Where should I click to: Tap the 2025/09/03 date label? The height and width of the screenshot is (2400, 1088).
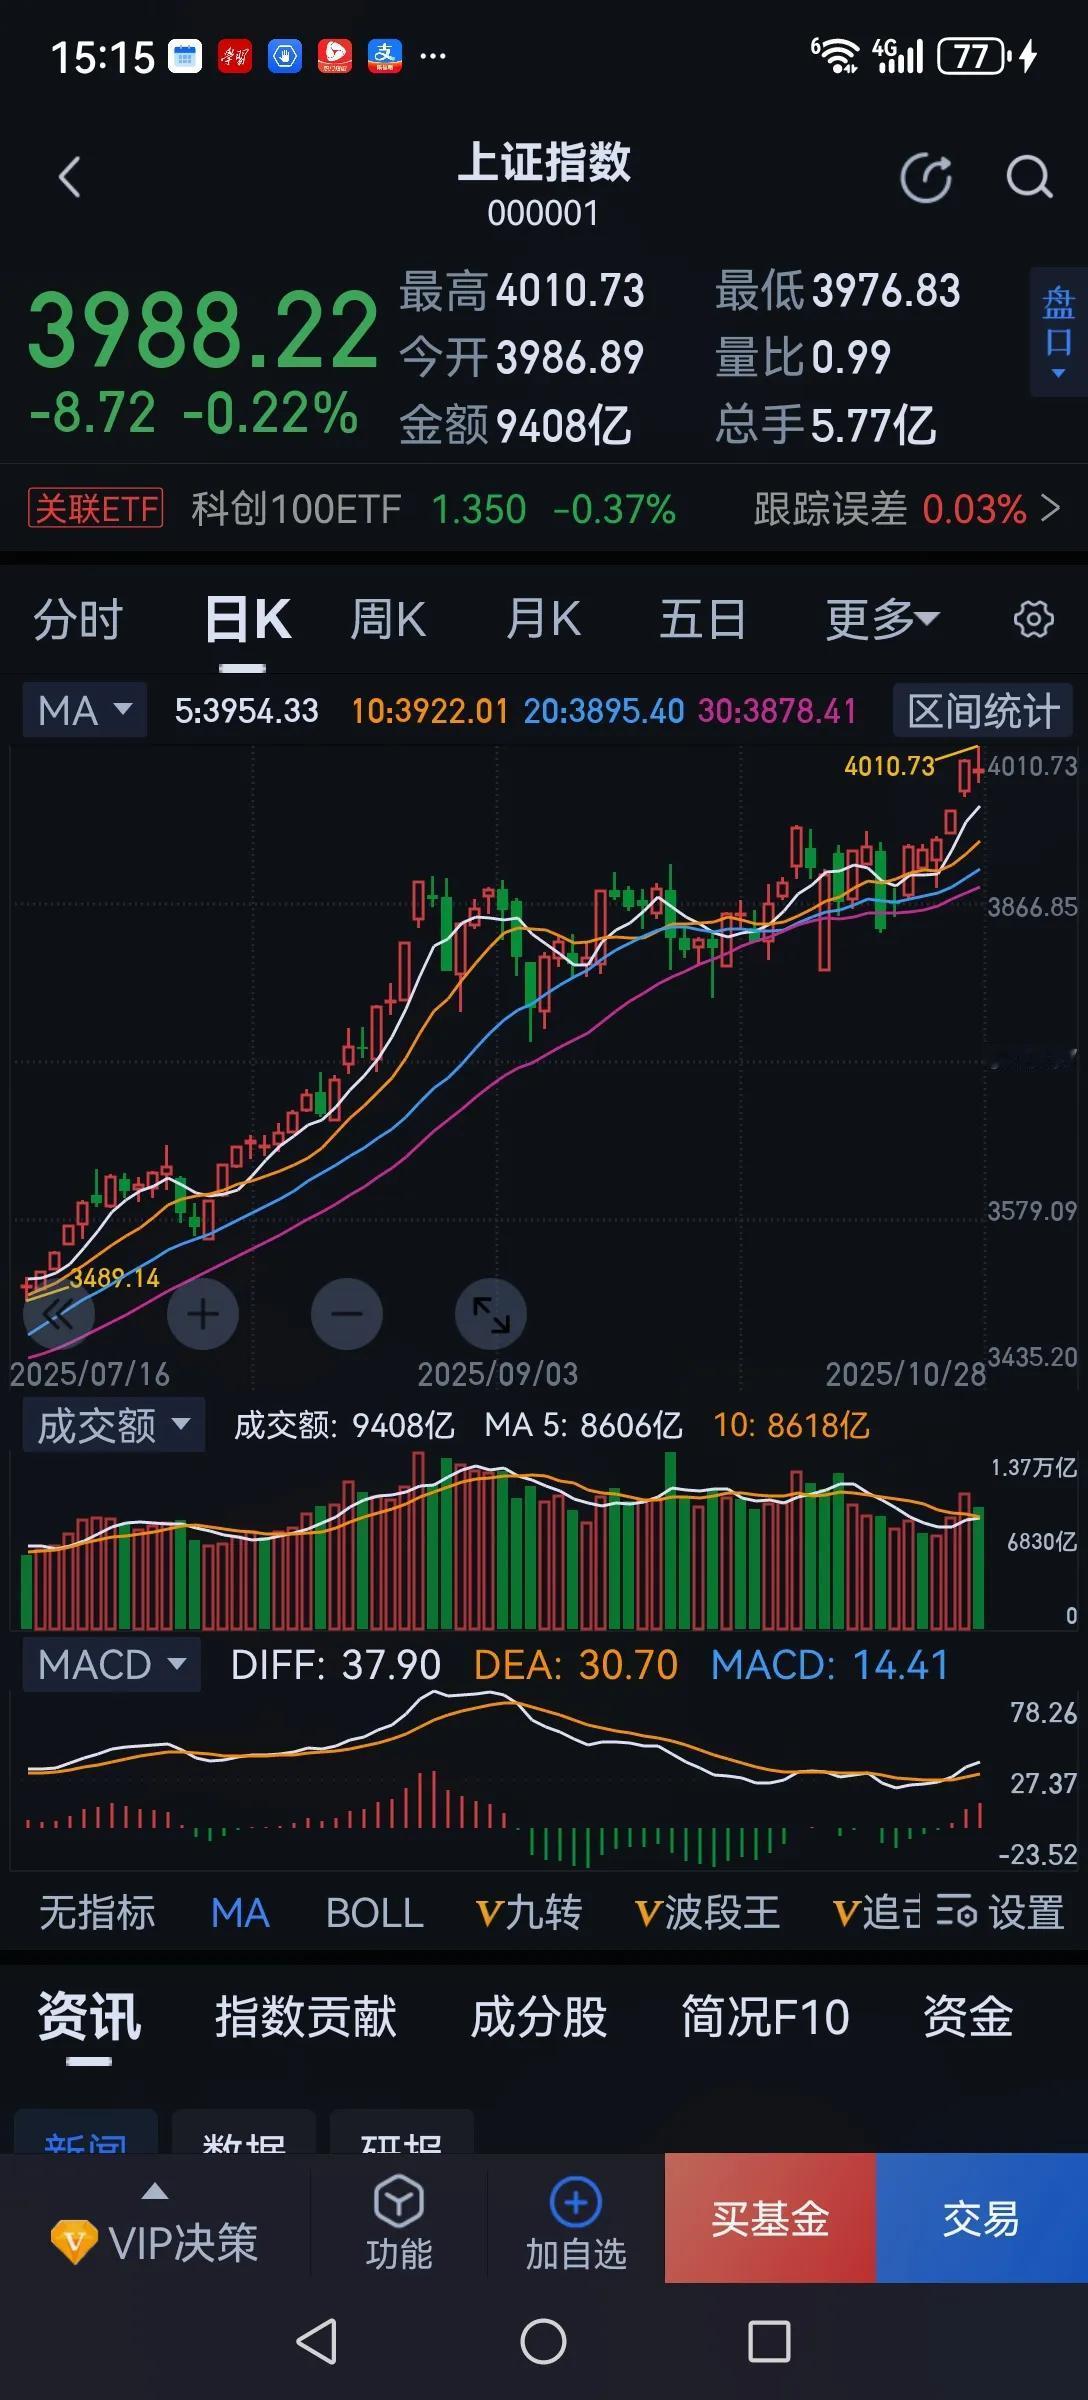[x=497, y=1374]
